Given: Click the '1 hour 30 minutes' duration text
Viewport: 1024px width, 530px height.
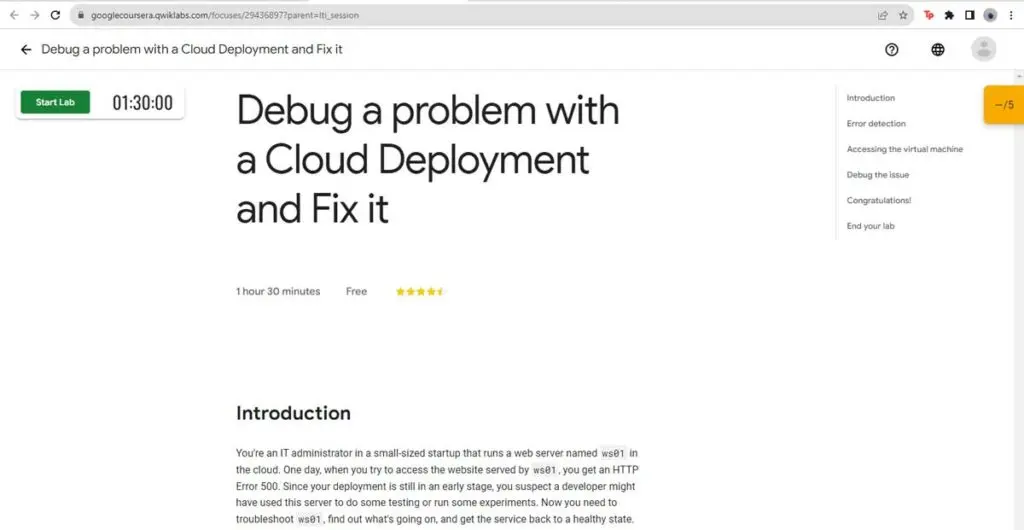Looking at the screenshot, I should click(x=278, y=292).
